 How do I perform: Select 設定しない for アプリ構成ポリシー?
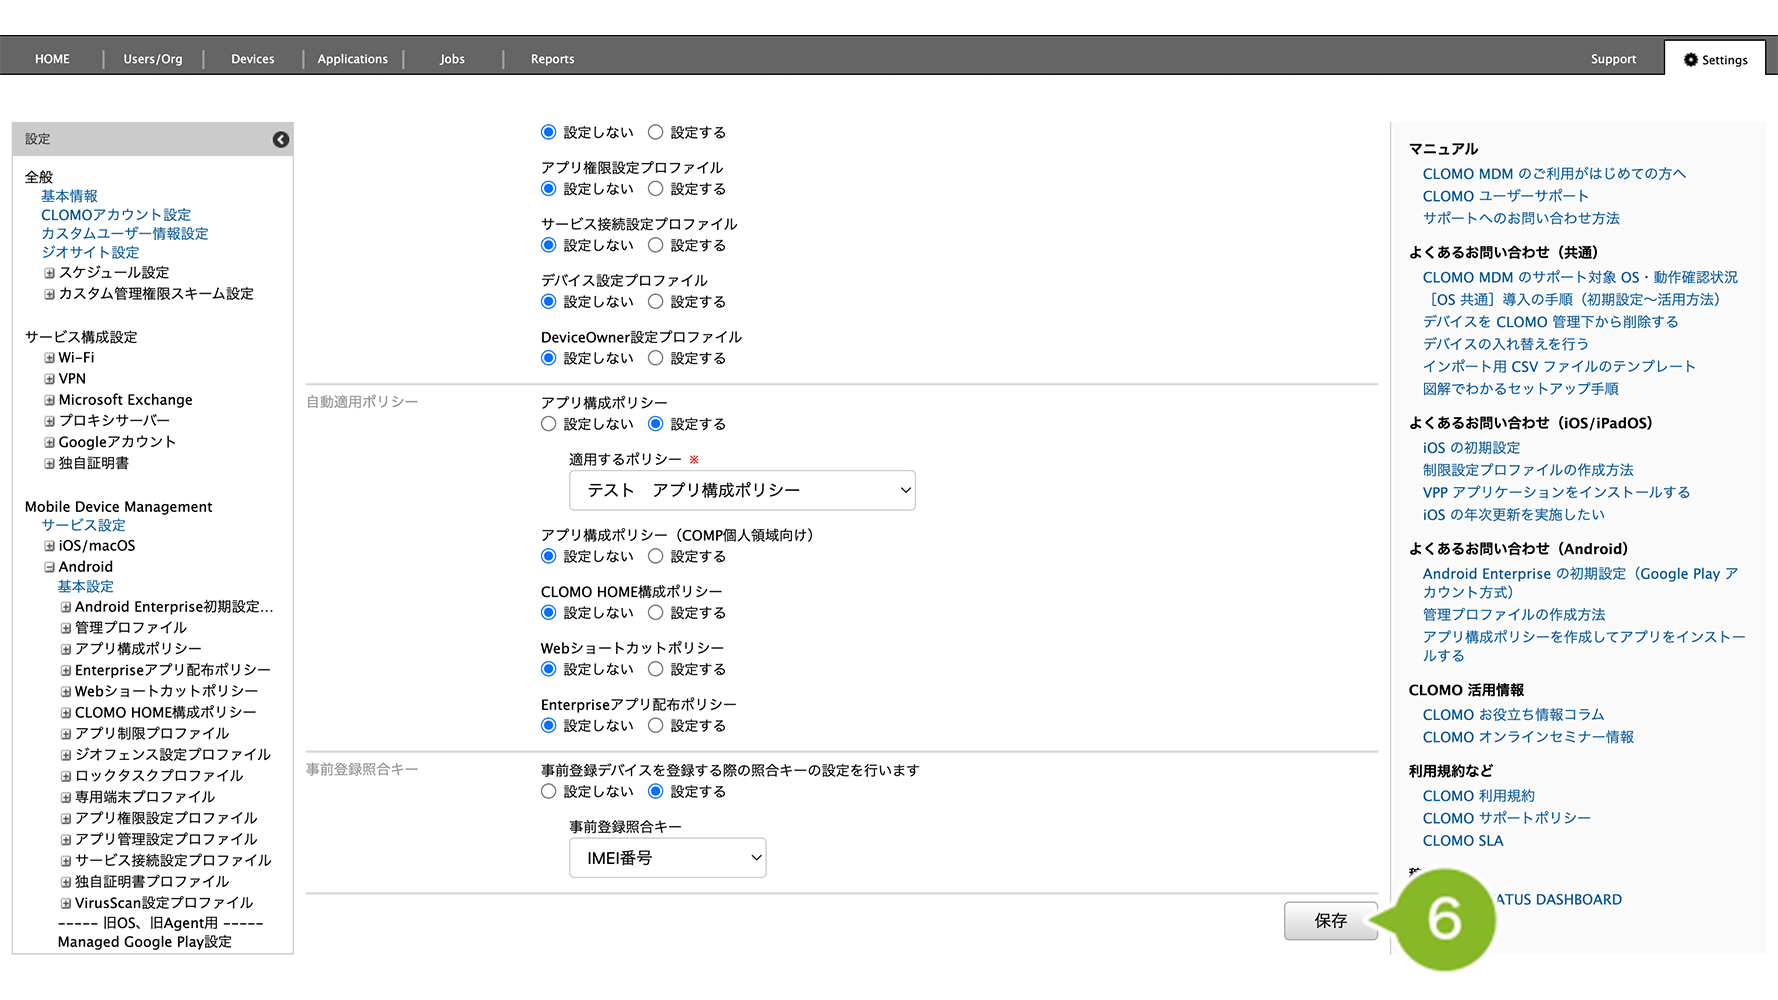point(548,424)
